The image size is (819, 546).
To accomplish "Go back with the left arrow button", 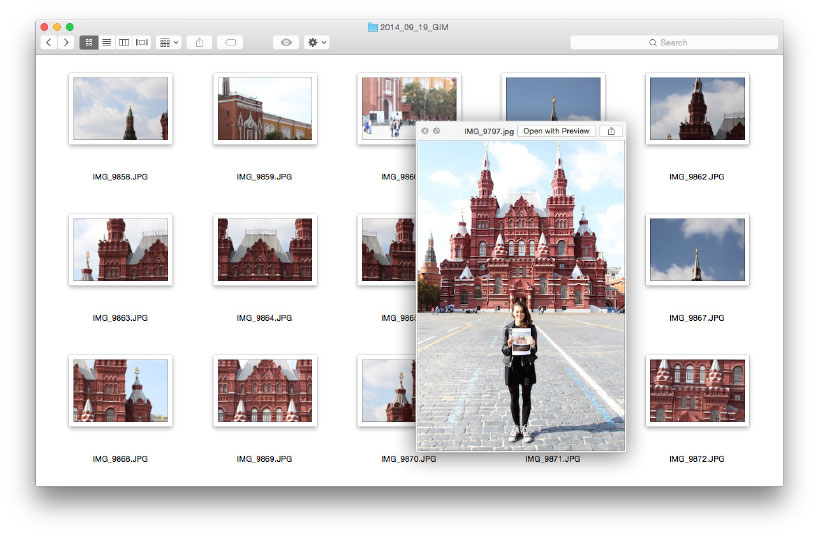I will pyautogui.click(x=48, y=42).
